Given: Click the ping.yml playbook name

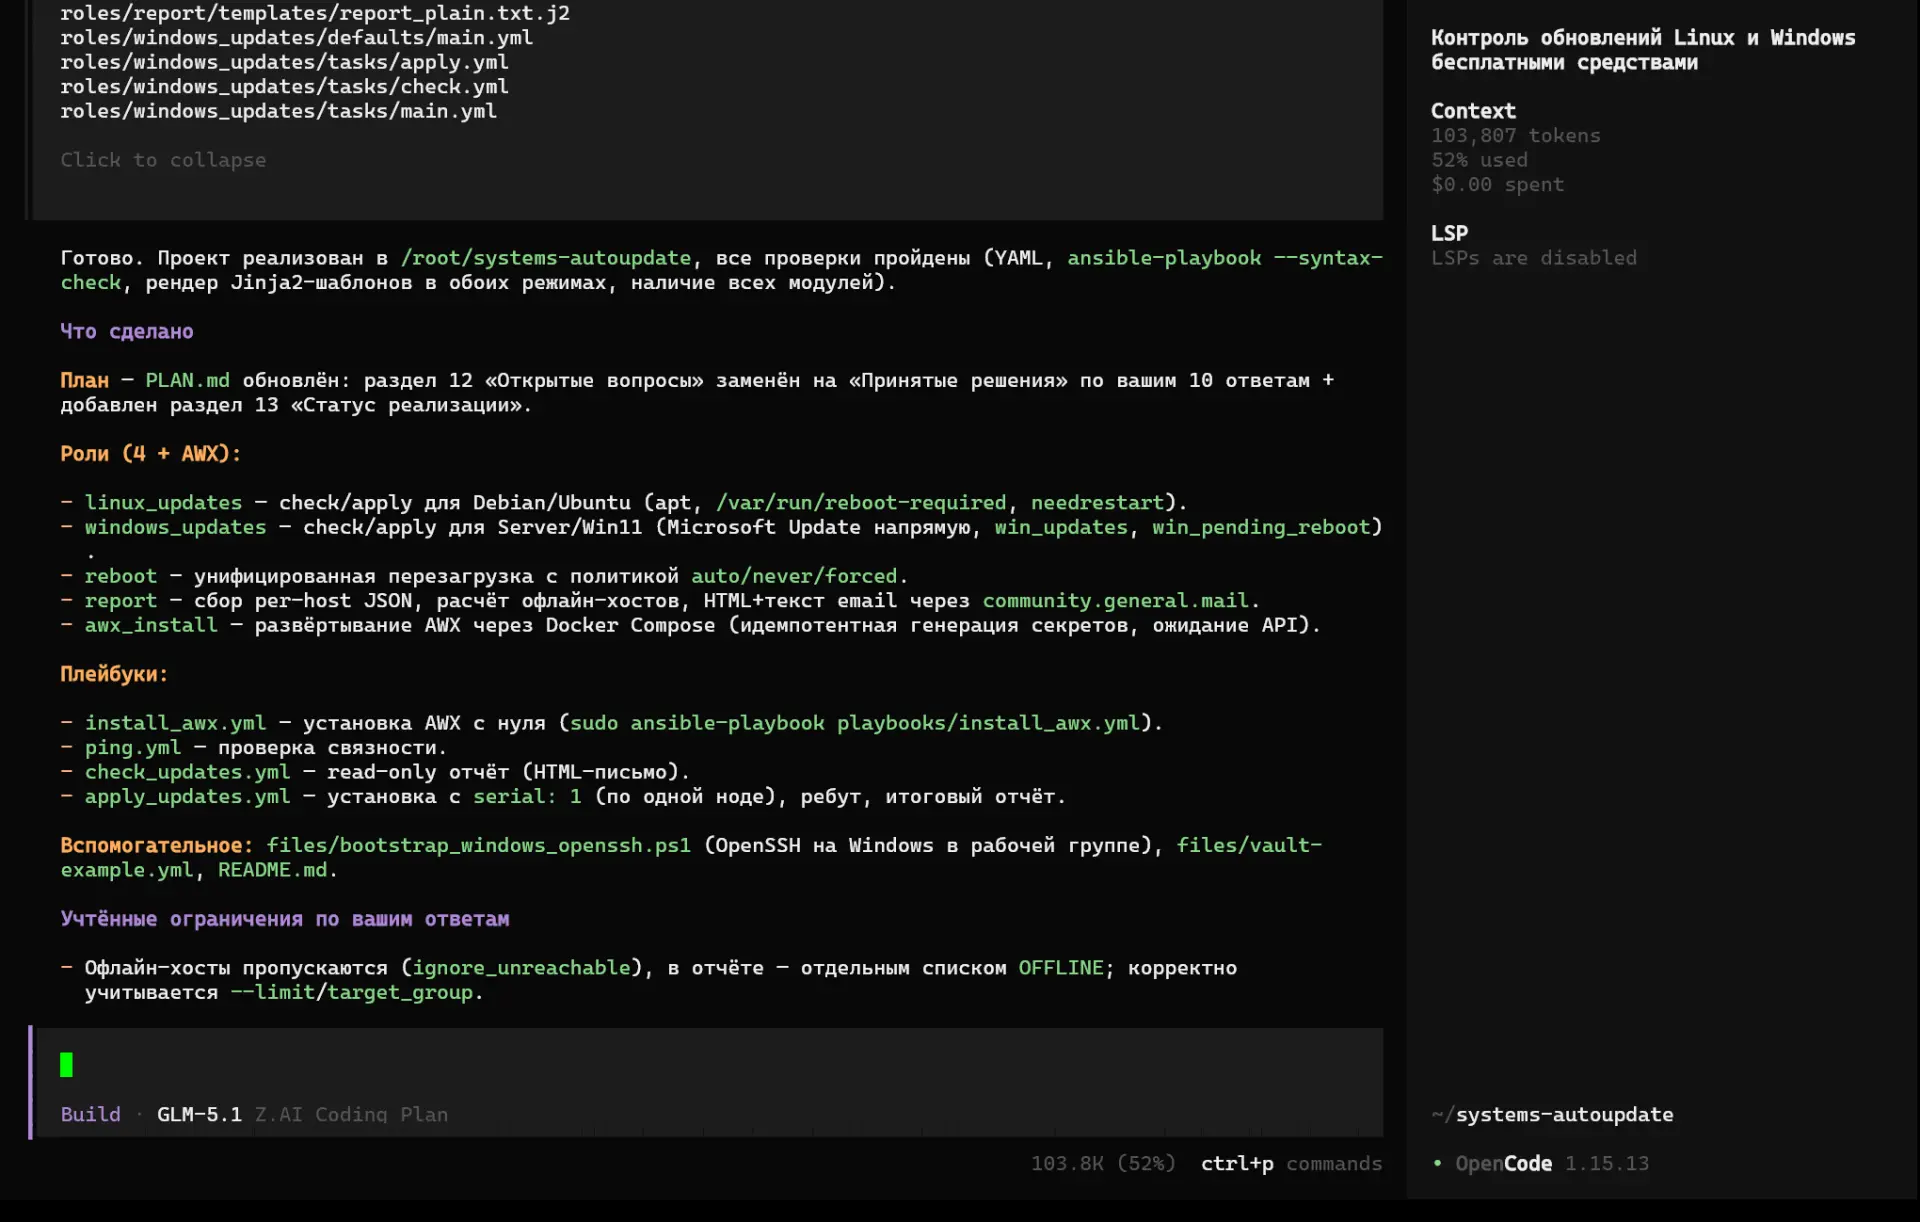Looking at the screenshot, I should click(133, 747).
